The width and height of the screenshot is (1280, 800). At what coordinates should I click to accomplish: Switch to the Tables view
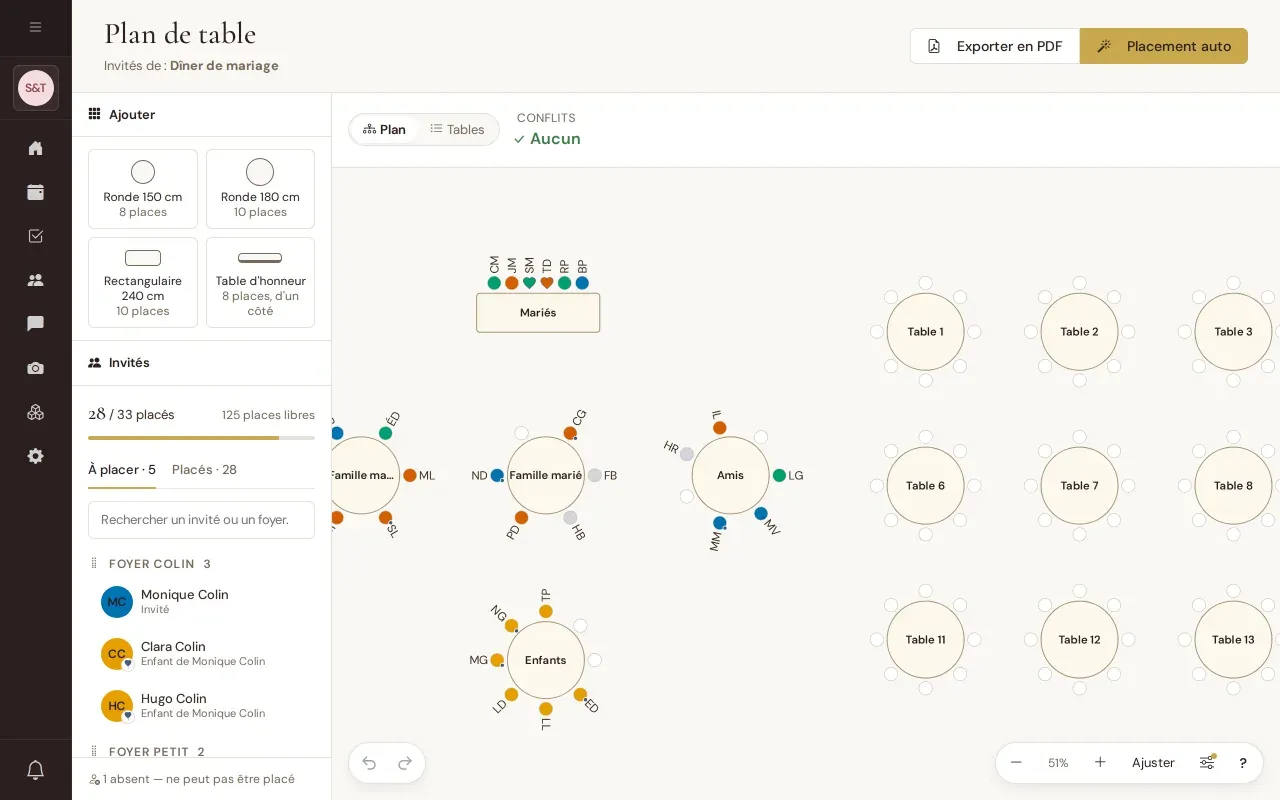coord(457,130)
